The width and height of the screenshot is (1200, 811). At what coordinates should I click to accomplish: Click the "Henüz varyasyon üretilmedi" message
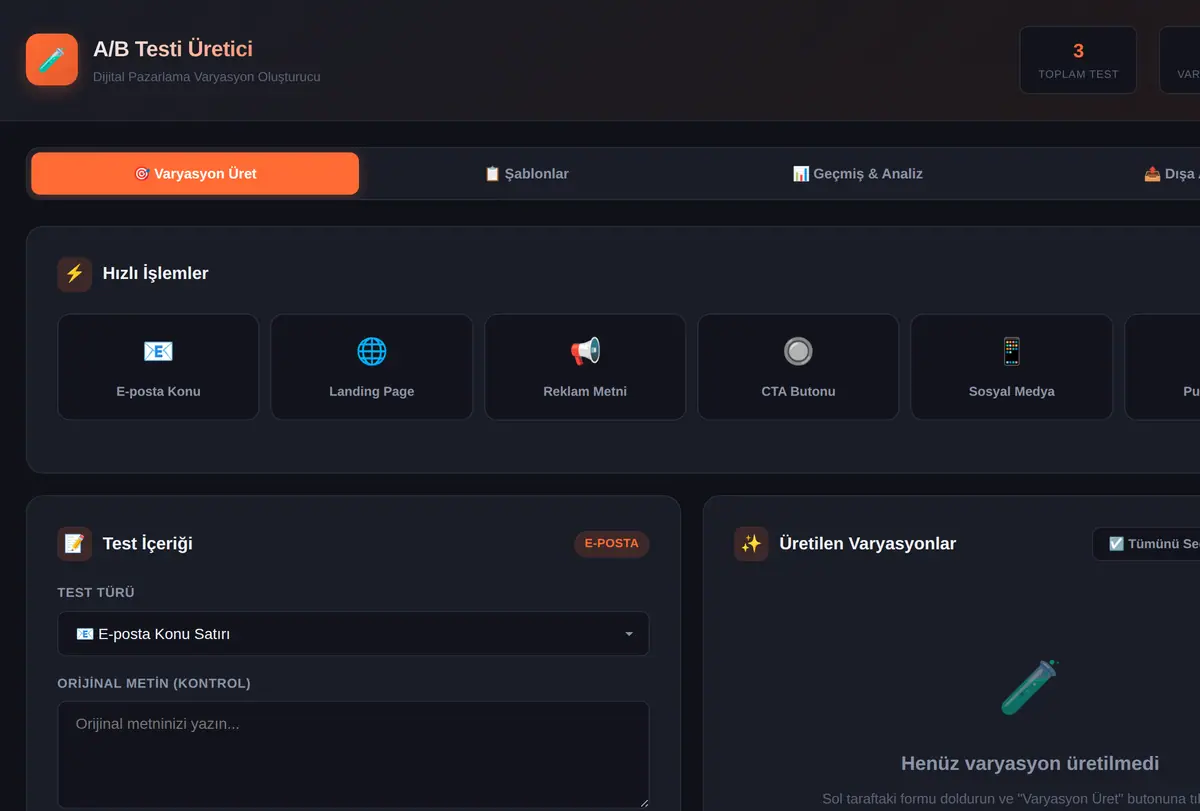coord(1030,764)
